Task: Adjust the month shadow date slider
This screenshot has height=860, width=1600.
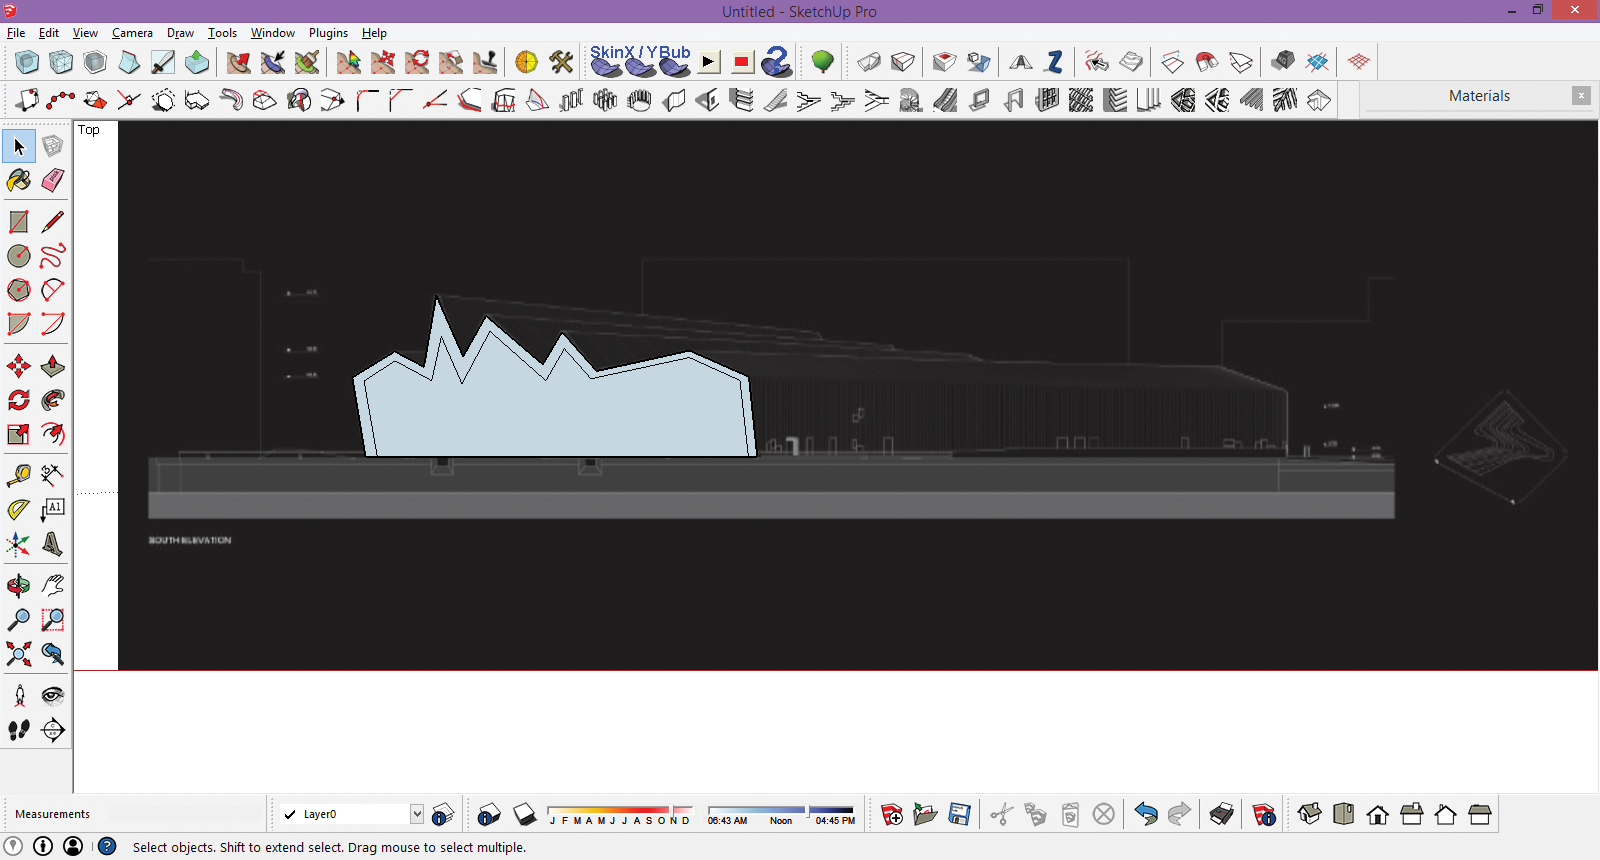Action: pyautogui.click(x=620, y=810)
